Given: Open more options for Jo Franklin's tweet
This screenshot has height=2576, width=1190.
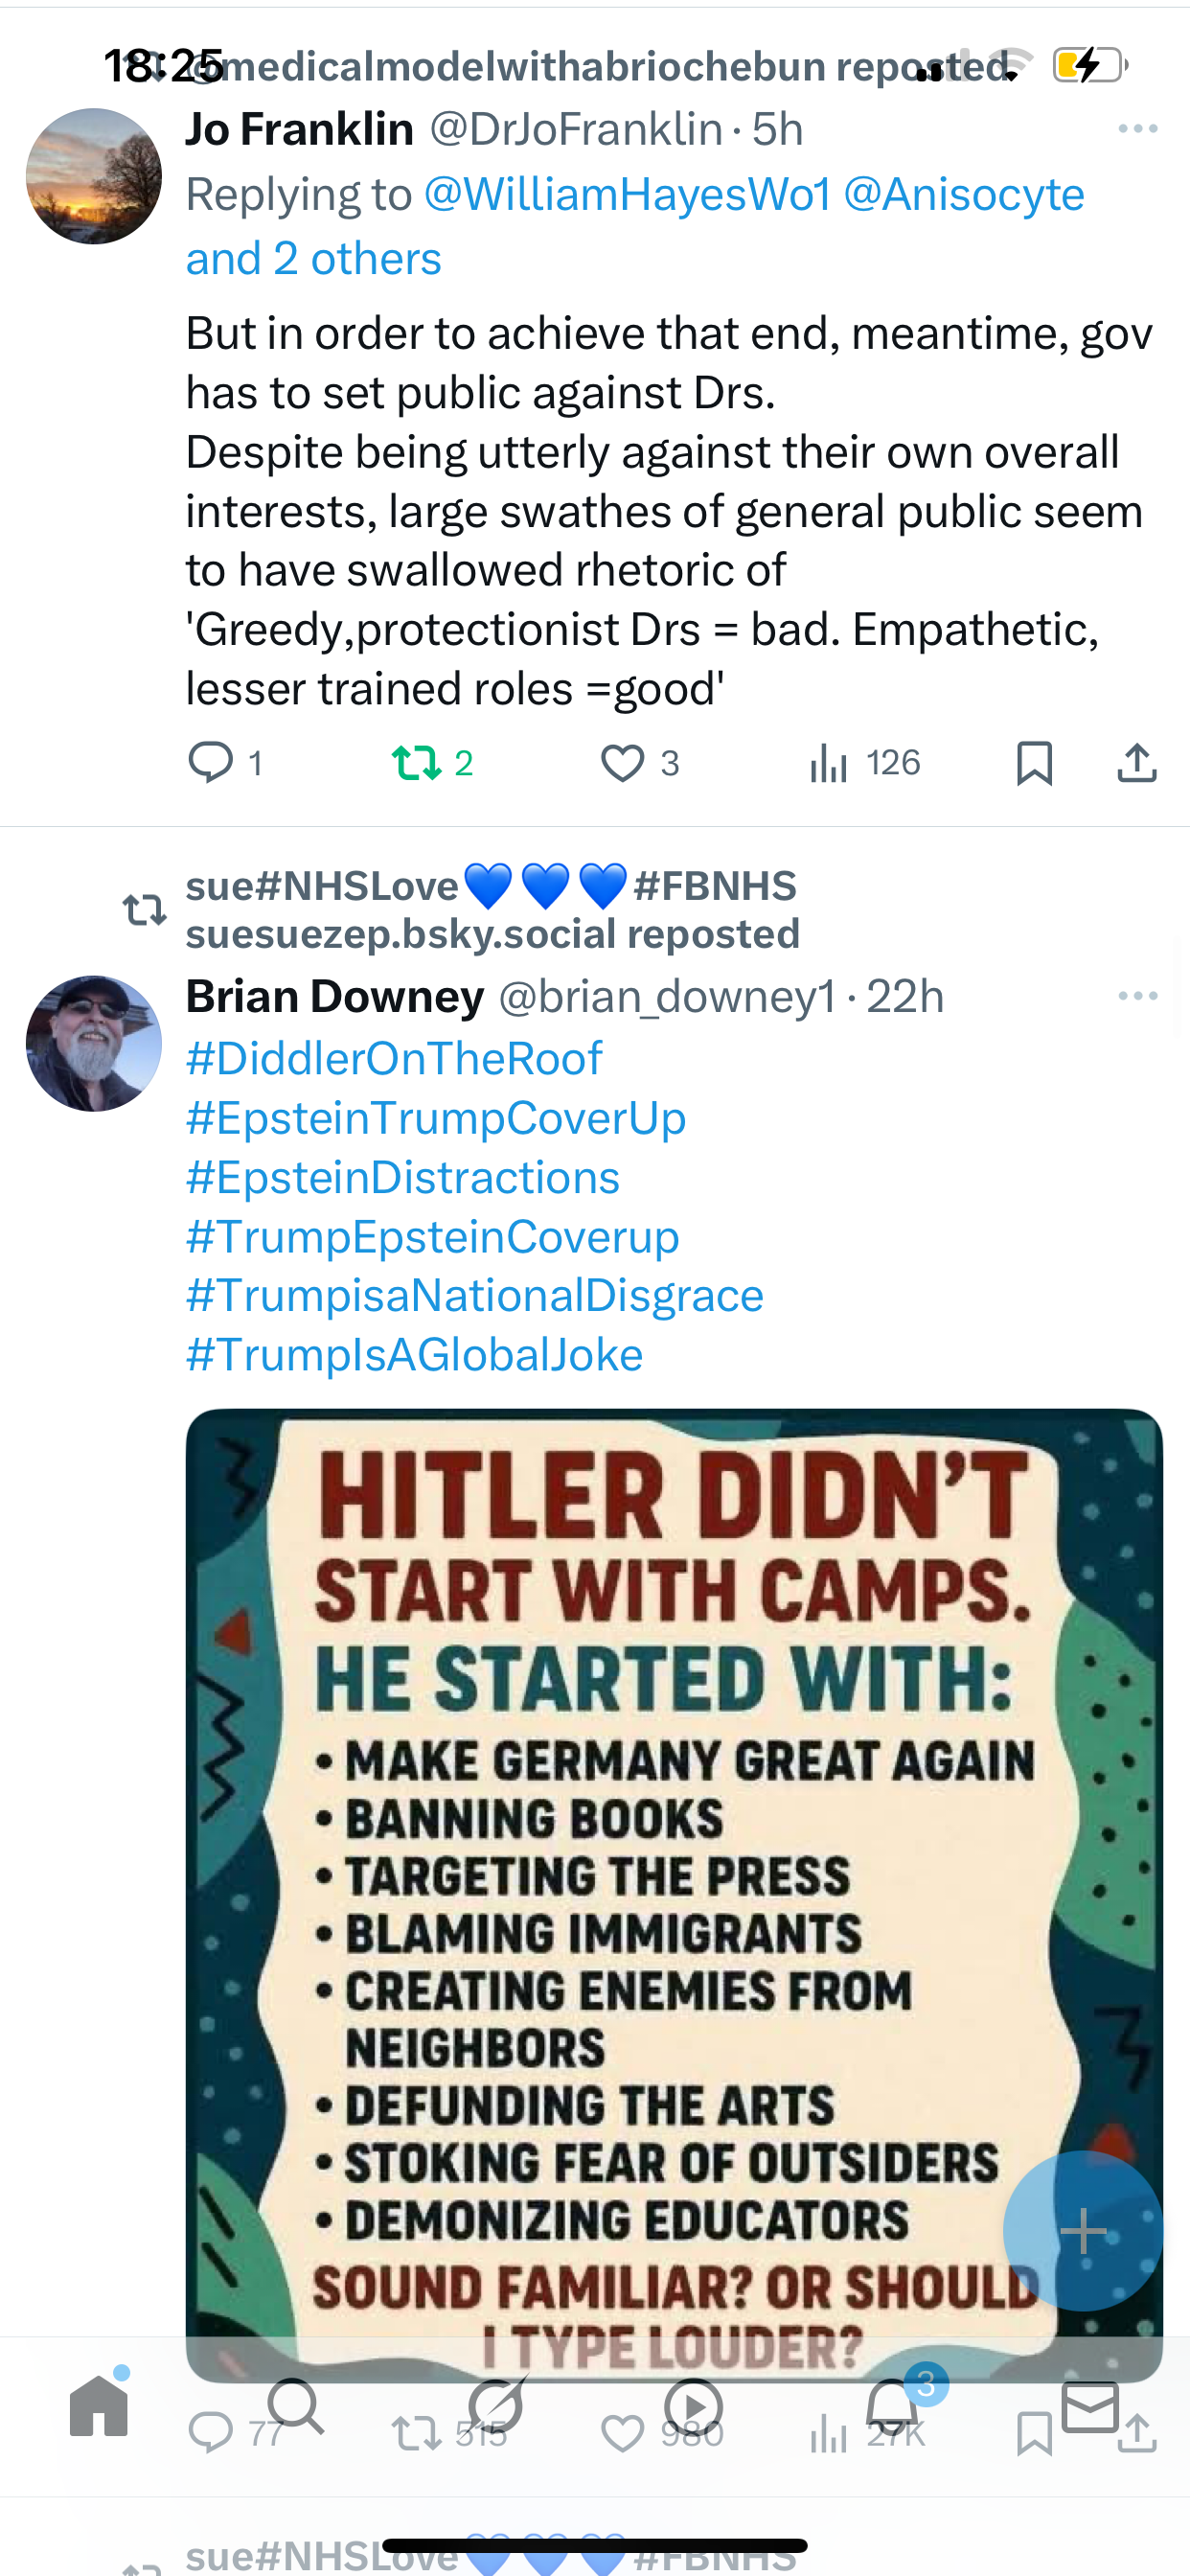Looking at the screenshot, I should (1137, 129).
